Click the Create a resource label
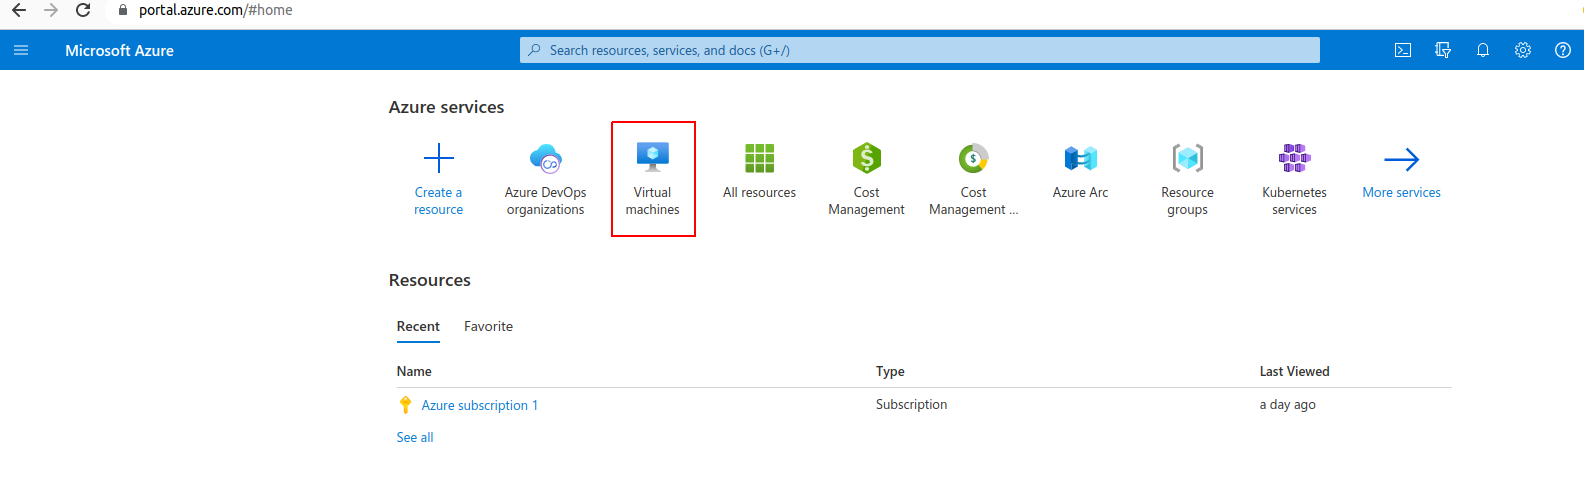Image resolution: width=1584 pixels, height=484 pixels. coord(439,201)
